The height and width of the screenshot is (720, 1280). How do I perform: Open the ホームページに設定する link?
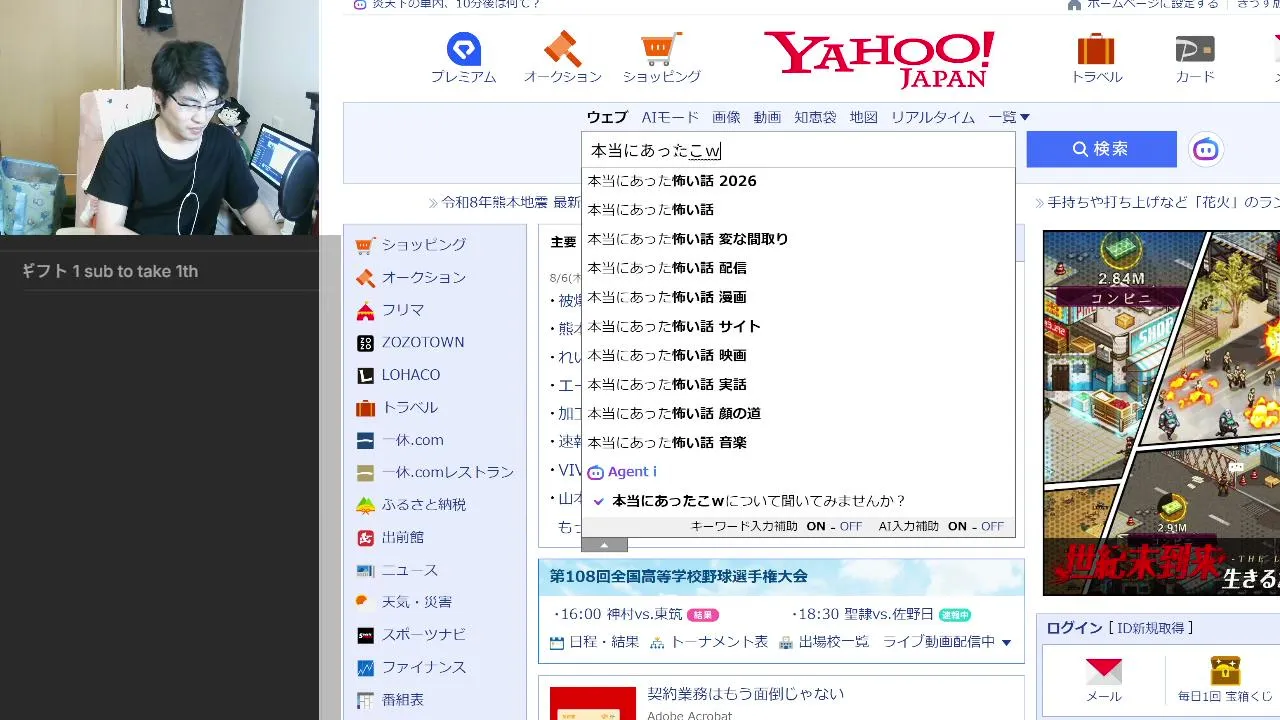coord(1152,5)
